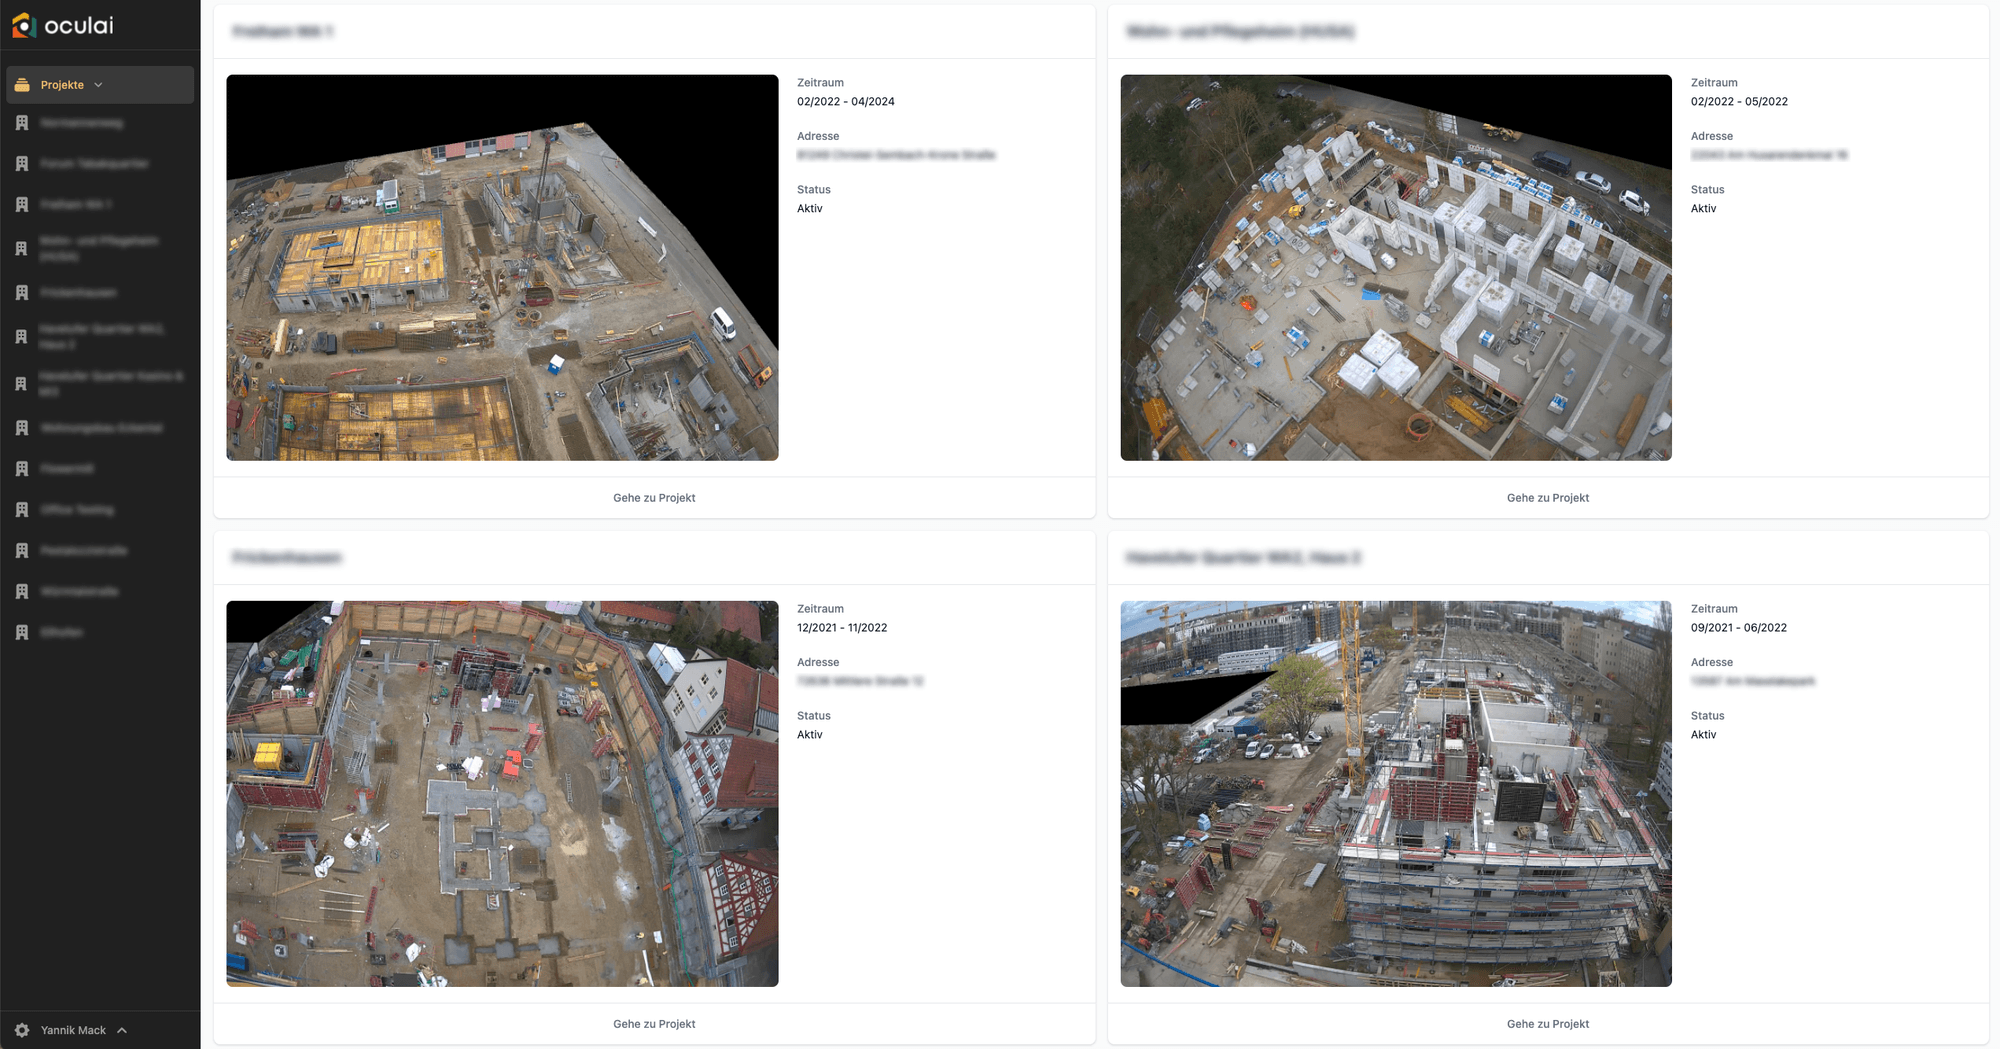Click the building icon of the first sidebar project
2000x1049 pixels.
click(x=22, y=122)
